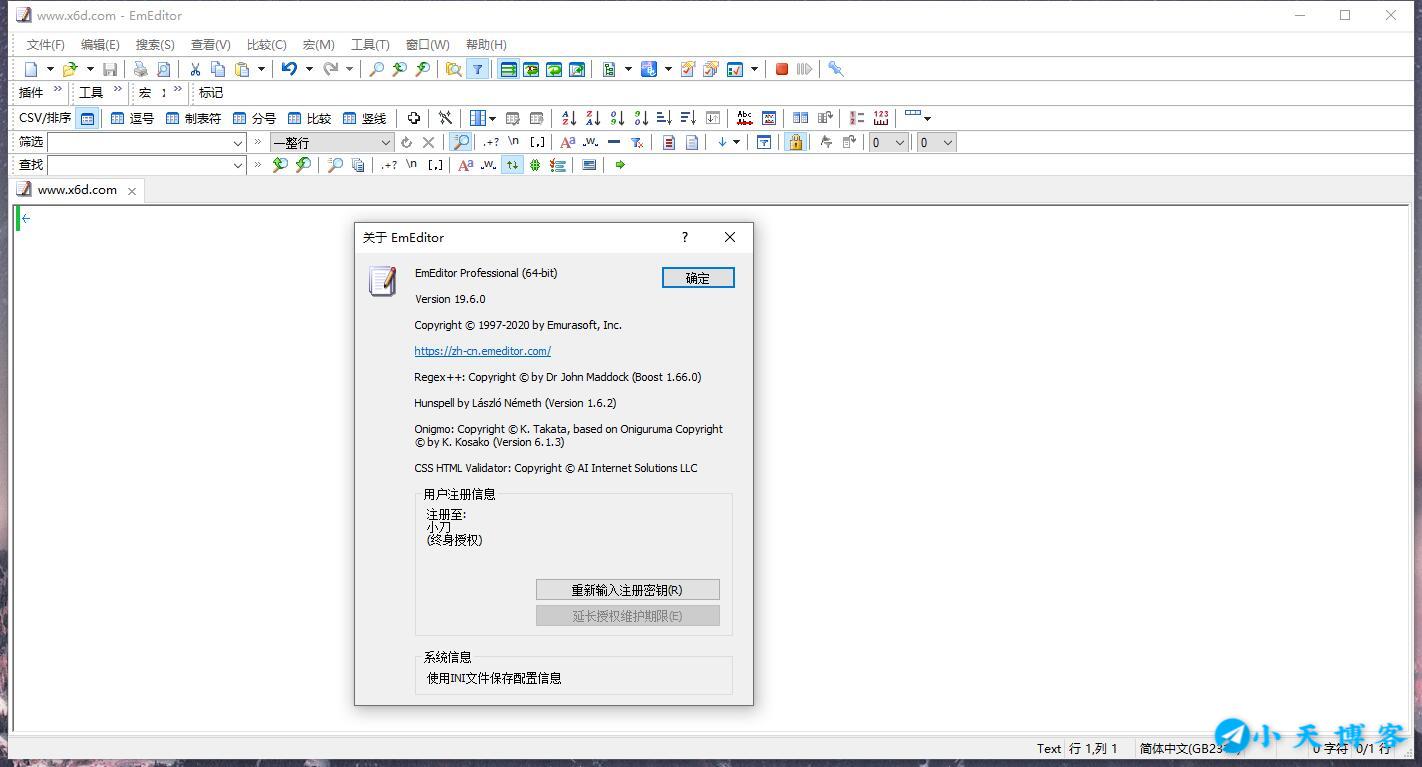Image resolution: width=1422 pixels, height=767 pixels.
Task: Undo the last action with the blue arrow
Action: click(289, 69)
